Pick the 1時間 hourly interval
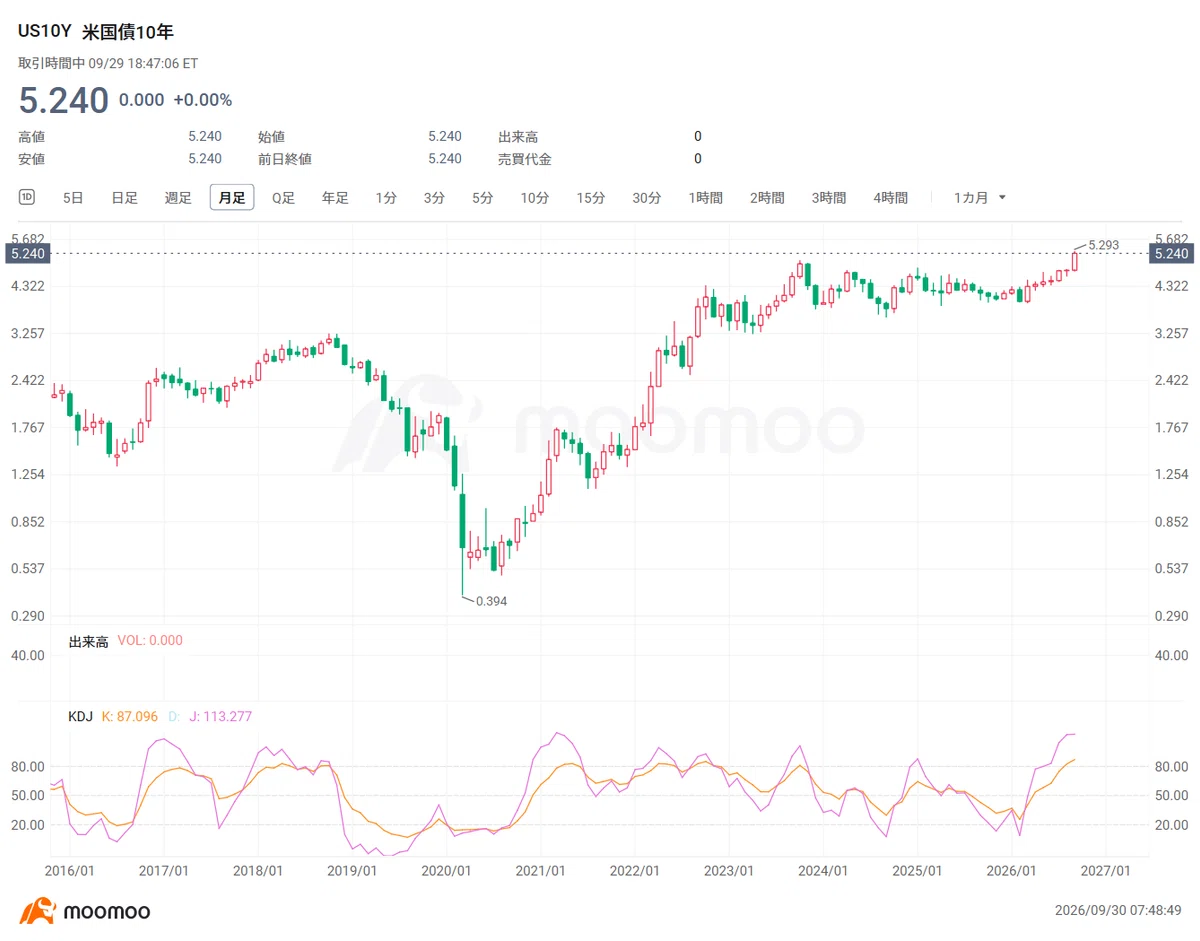Viewport: 1200px width, 941px height. [x=705, y=198]
